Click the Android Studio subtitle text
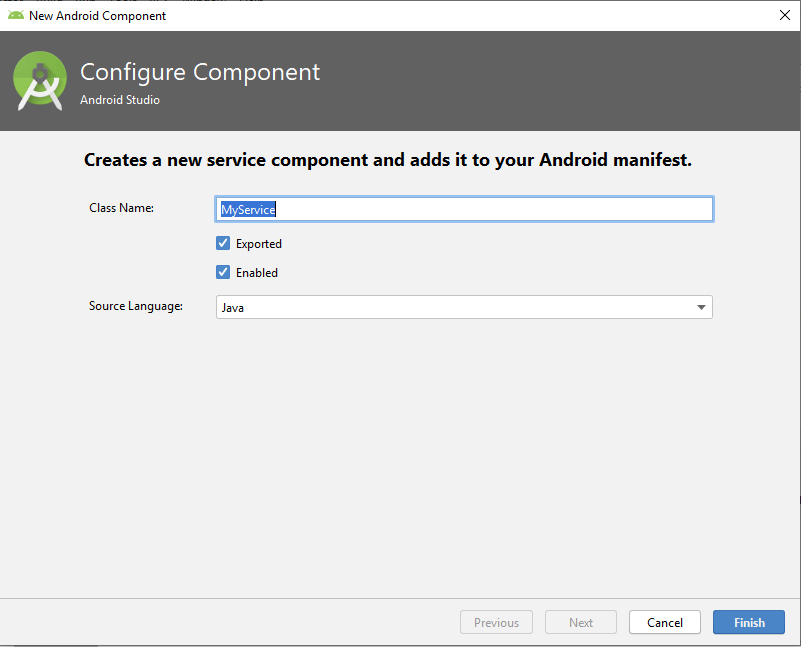Viewport: 801px width, 647px height. [x=120, y=100]
